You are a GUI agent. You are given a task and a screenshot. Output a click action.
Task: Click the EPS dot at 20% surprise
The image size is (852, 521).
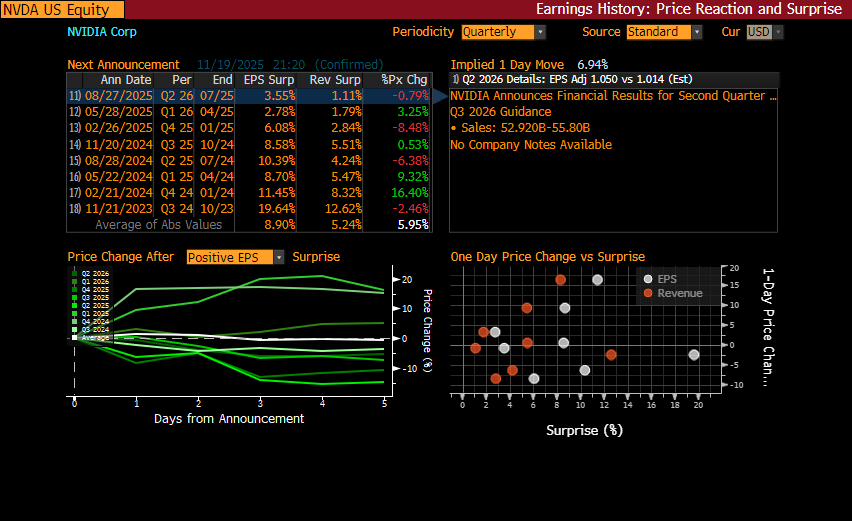point(694,354)
